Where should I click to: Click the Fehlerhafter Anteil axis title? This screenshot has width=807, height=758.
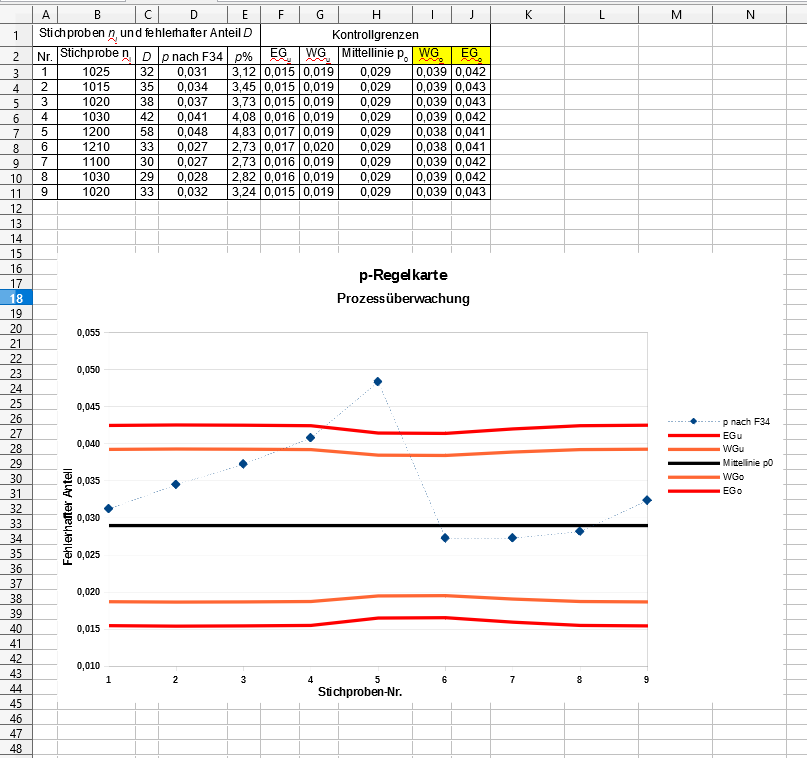point(68,526)
